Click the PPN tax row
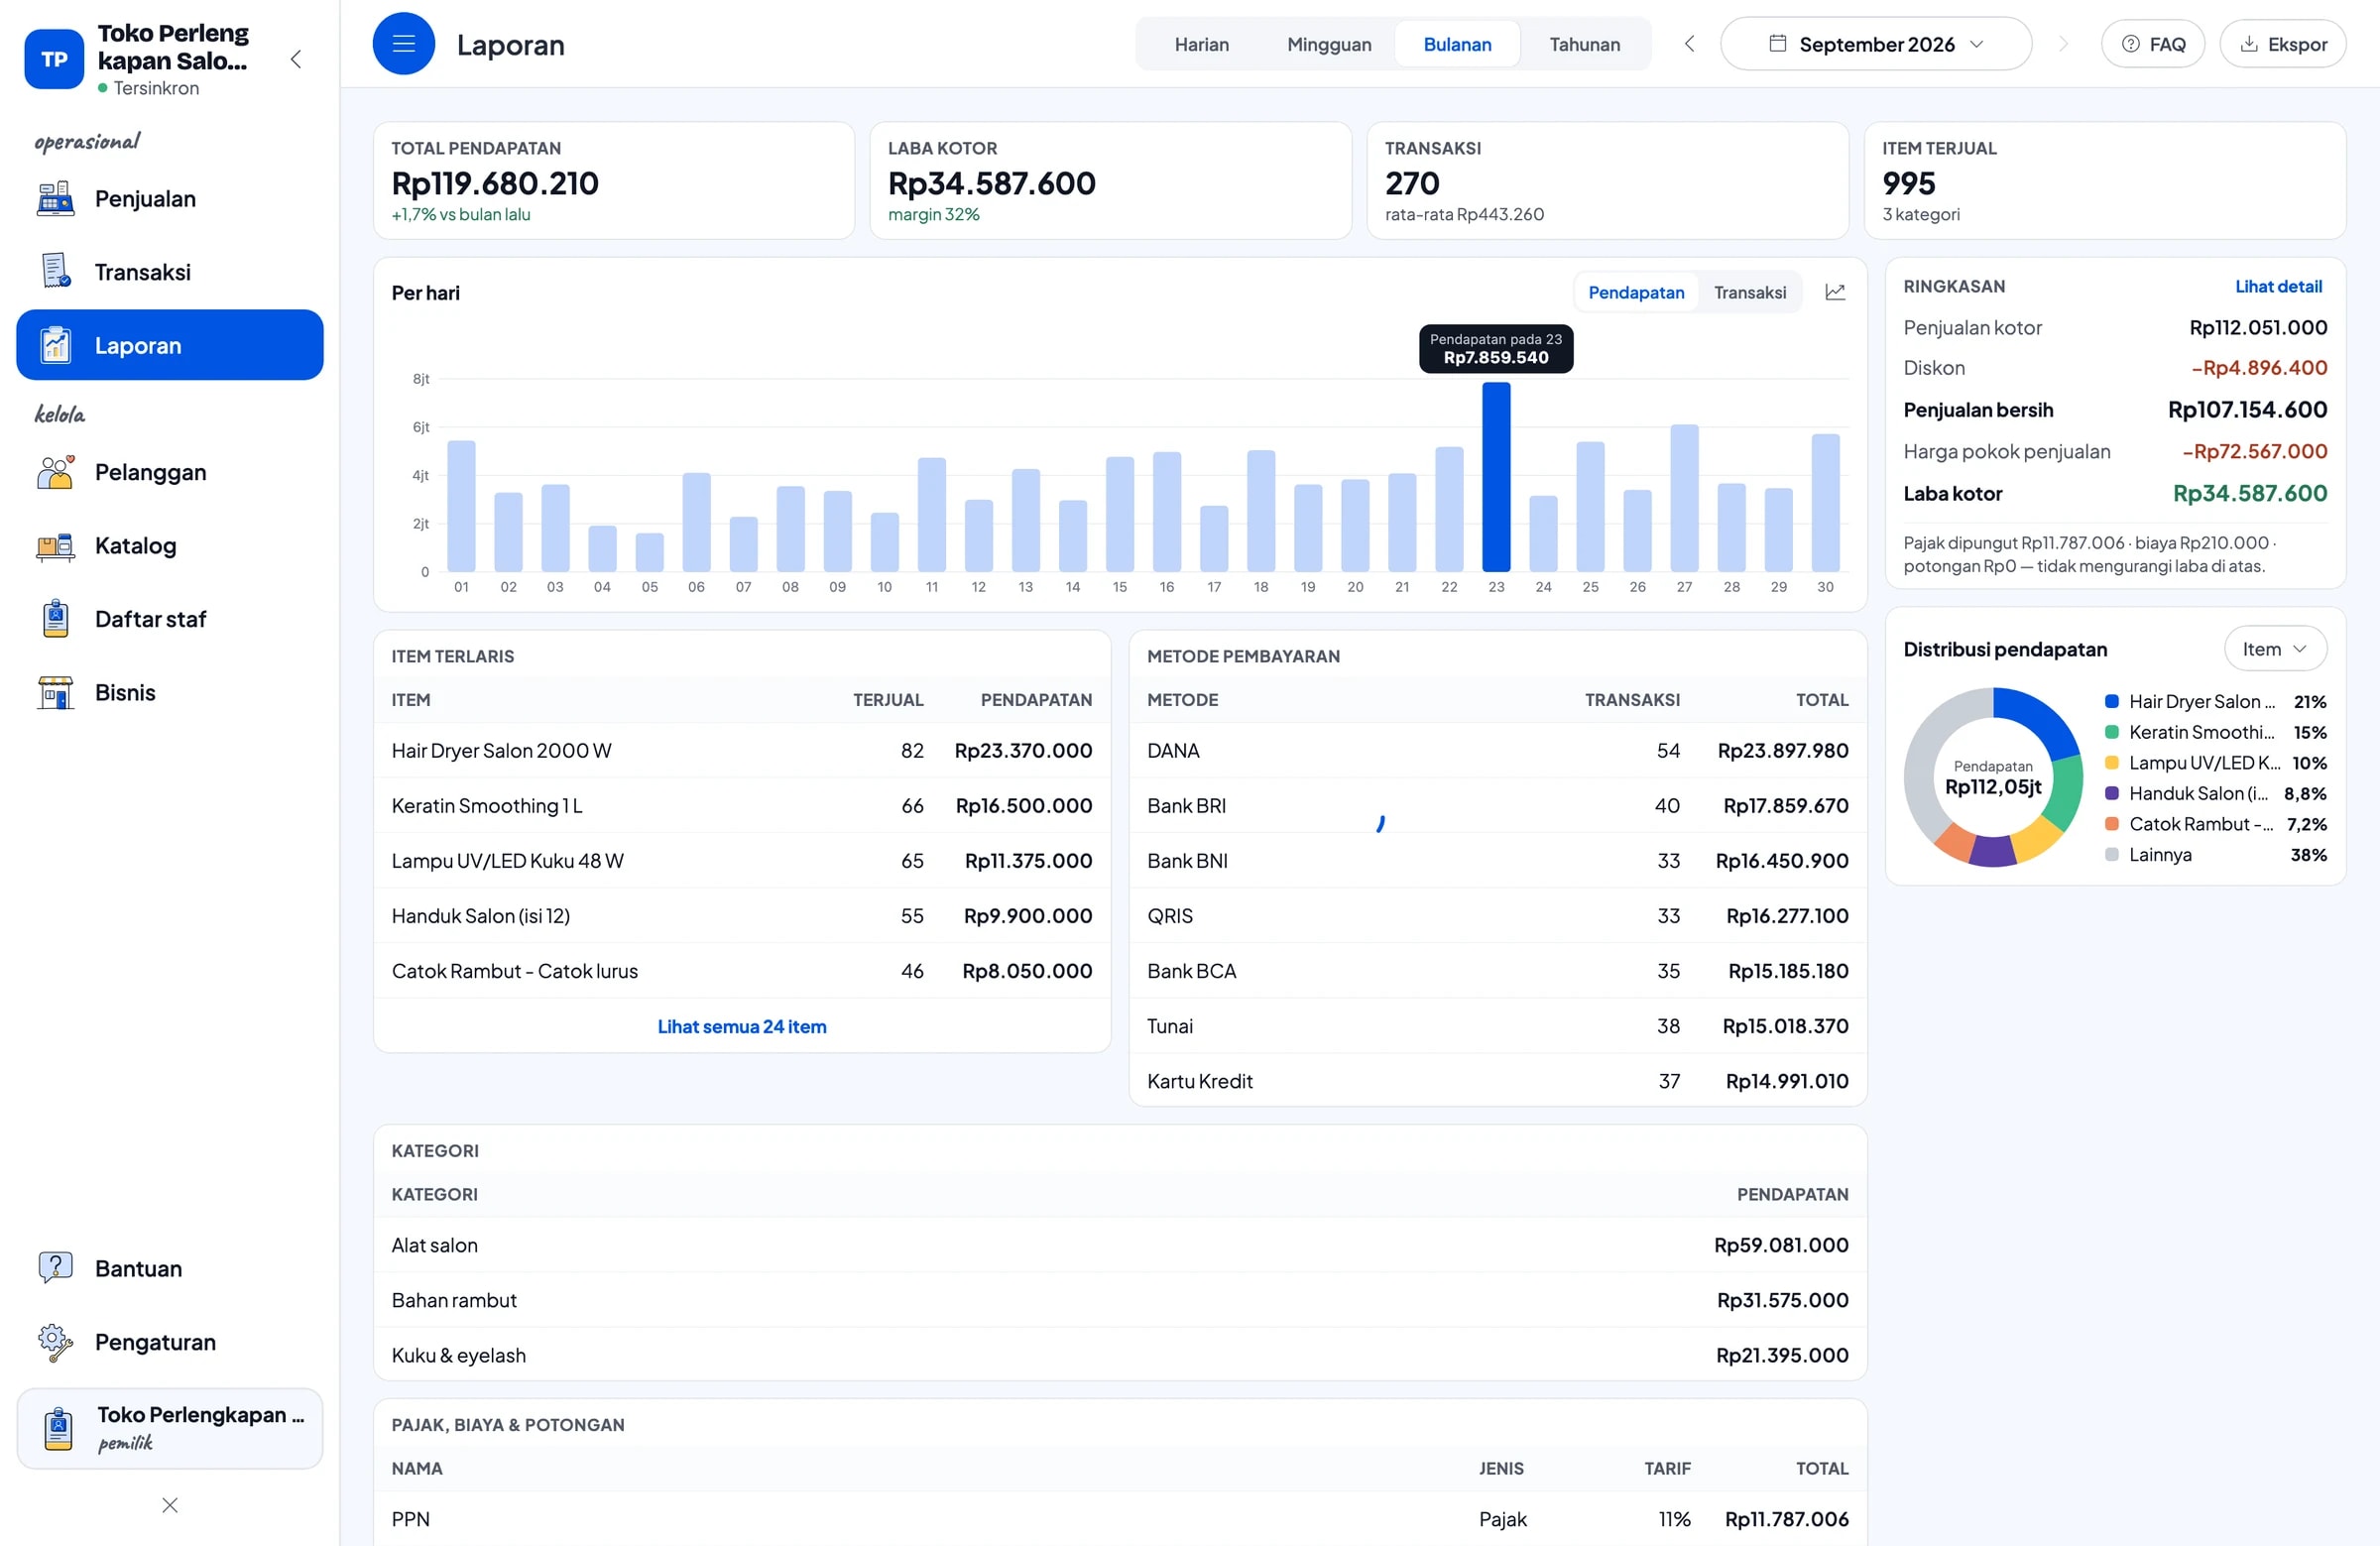Screen dimensions: 2380x1546 1120,1519
